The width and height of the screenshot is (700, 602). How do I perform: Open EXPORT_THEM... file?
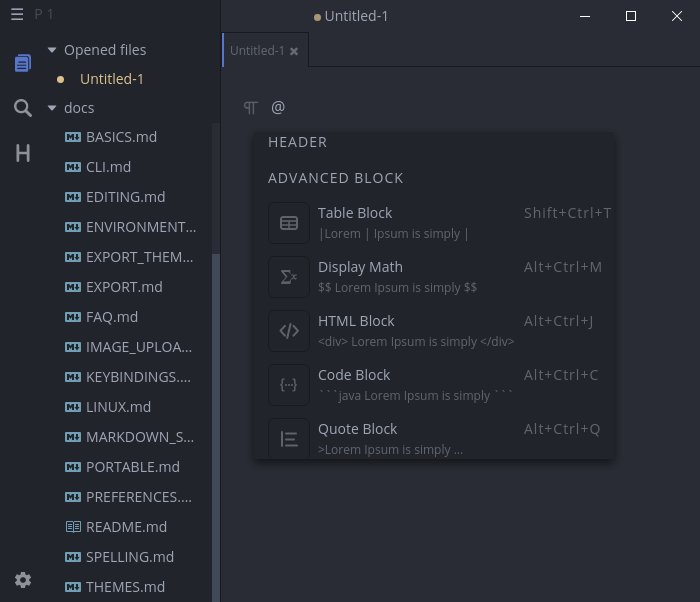pyautogui.click(x=140, y=257)
